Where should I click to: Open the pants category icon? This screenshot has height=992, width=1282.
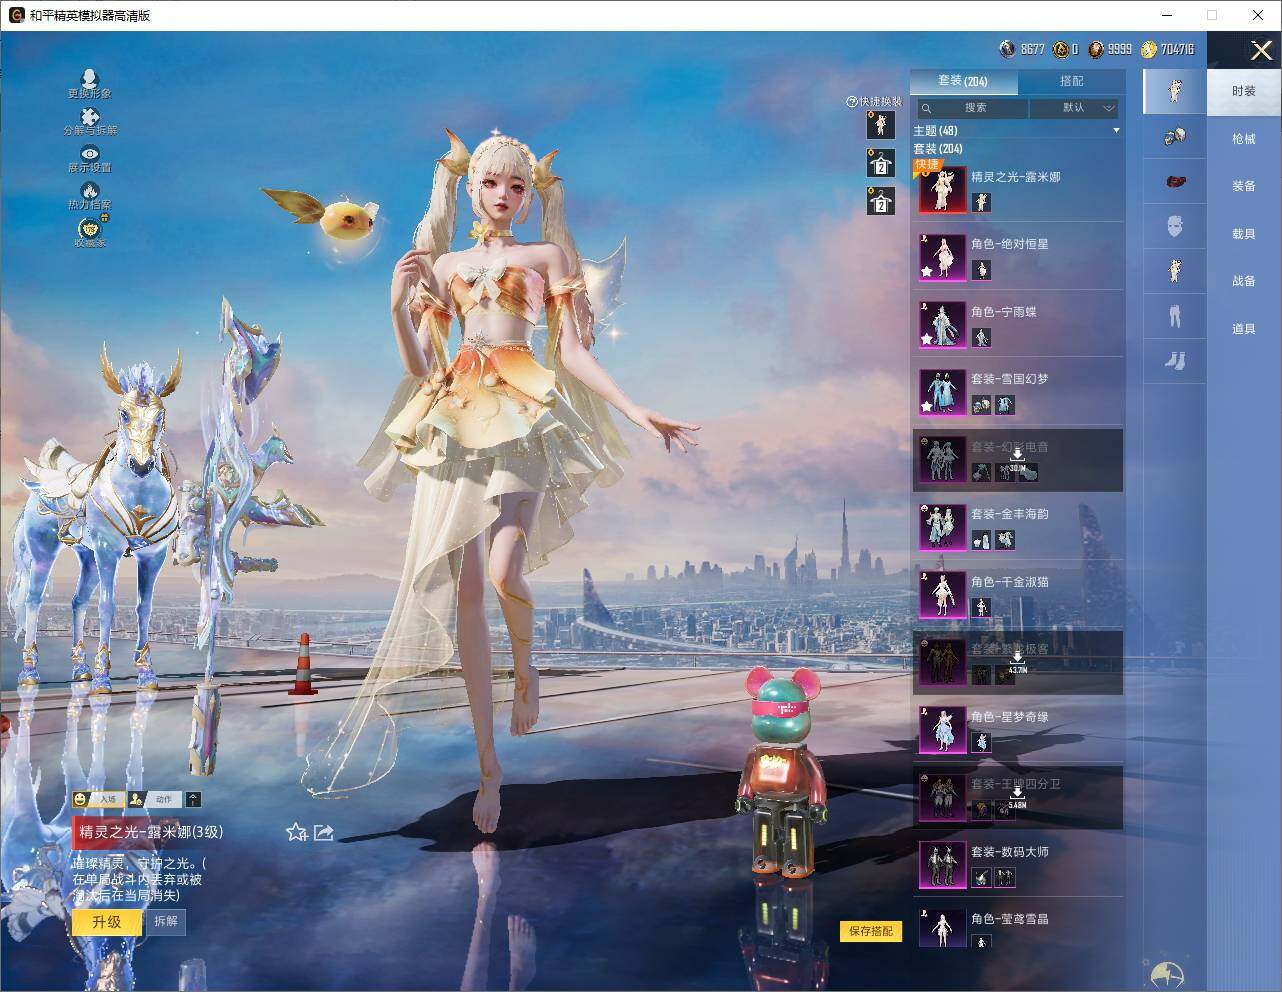[1175, 316]
